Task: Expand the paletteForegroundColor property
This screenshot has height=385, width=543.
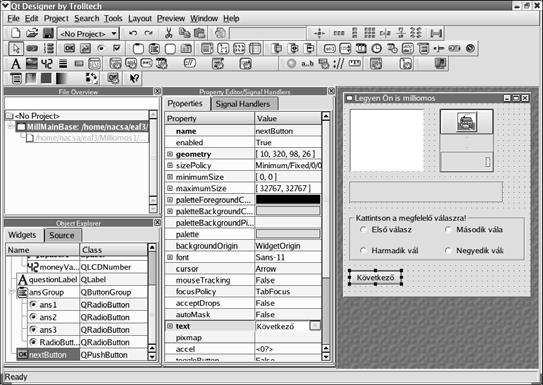Action: (x=170, y=199)
